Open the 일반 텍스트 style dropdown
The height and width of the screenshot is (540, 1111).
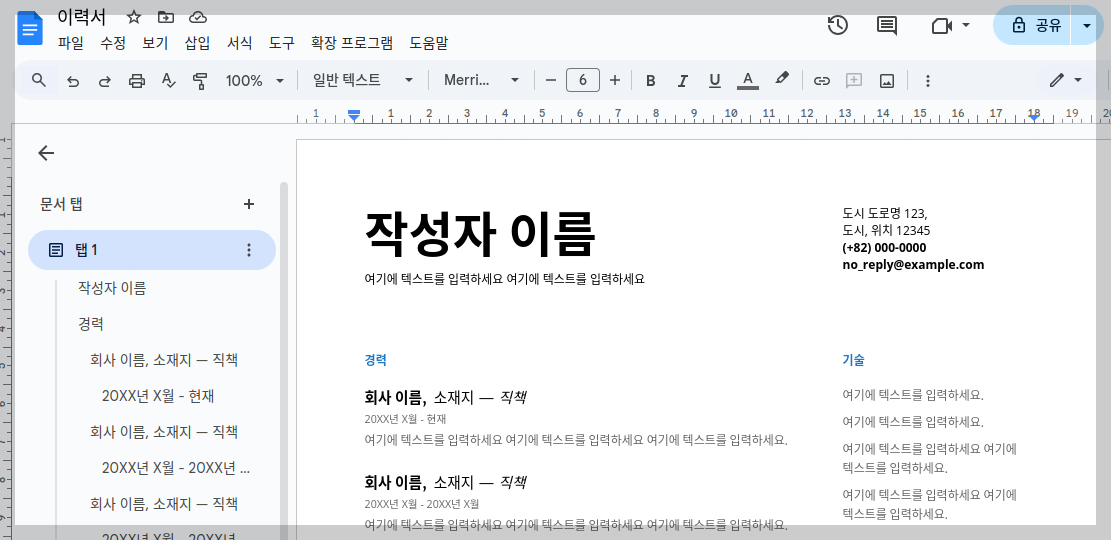pyautogui.click(x=363, y=80)
